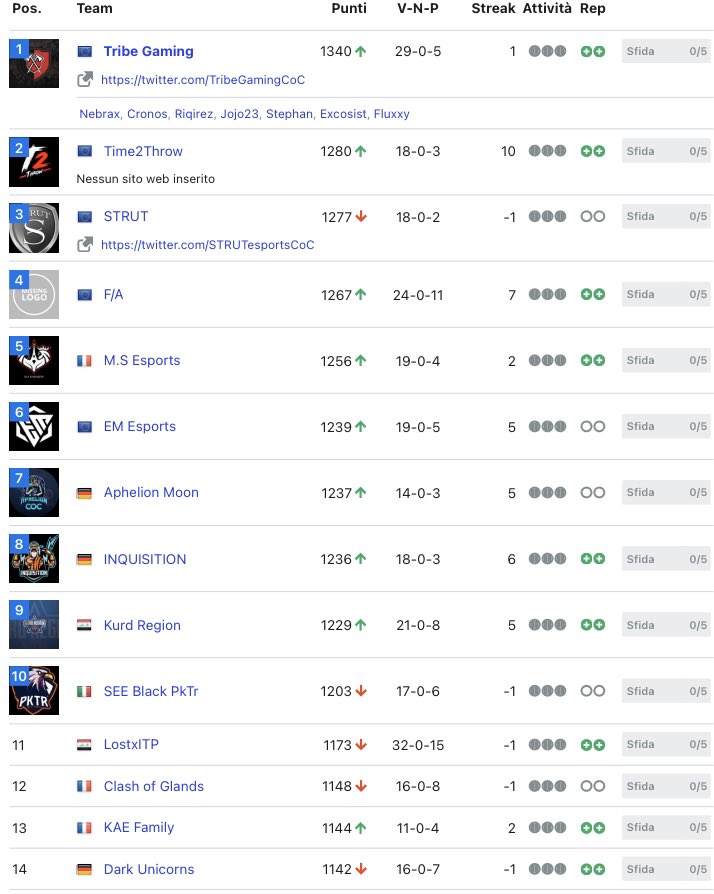Click Aphelion Moon team logo
Viewport: 714px width, 894px height.
(x=34, y=493)
